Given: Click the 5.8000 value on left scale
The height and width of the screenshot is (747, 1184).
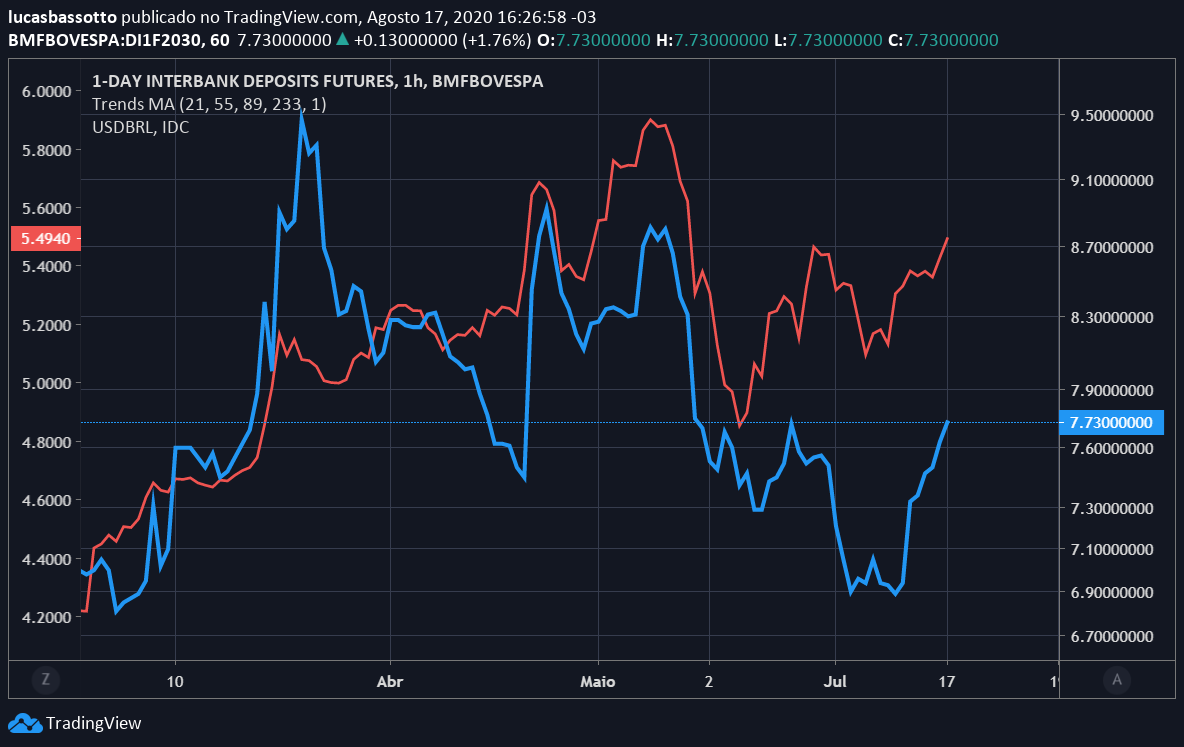Looking at the screenshot, I should pos(46,150).
